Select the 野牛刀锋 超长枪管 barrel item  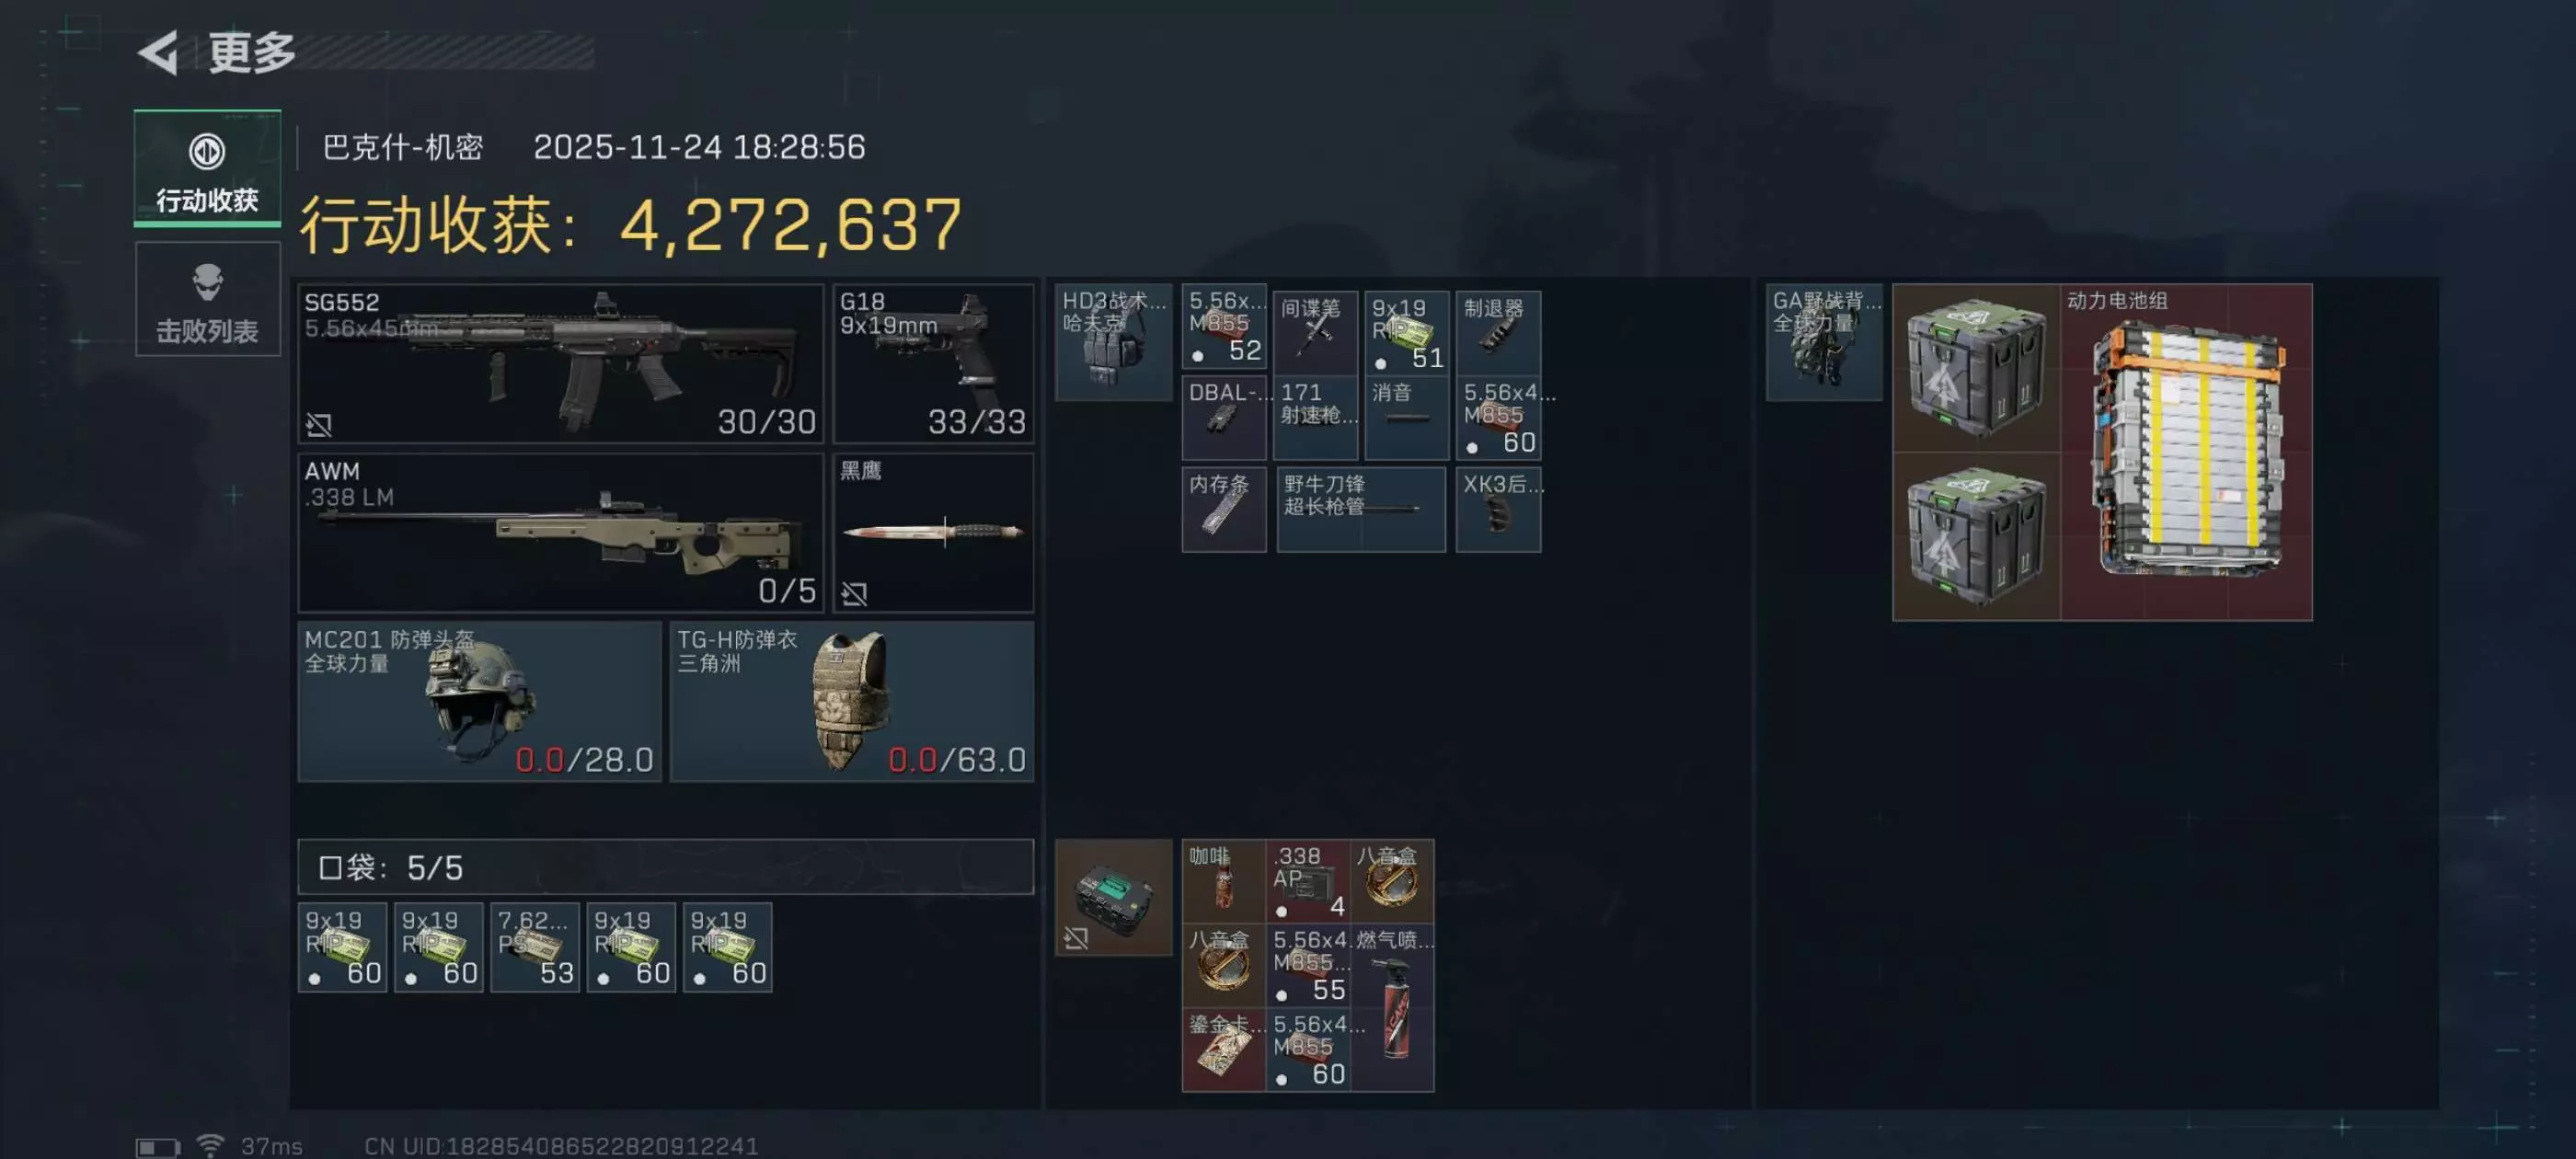point(1361,509)
